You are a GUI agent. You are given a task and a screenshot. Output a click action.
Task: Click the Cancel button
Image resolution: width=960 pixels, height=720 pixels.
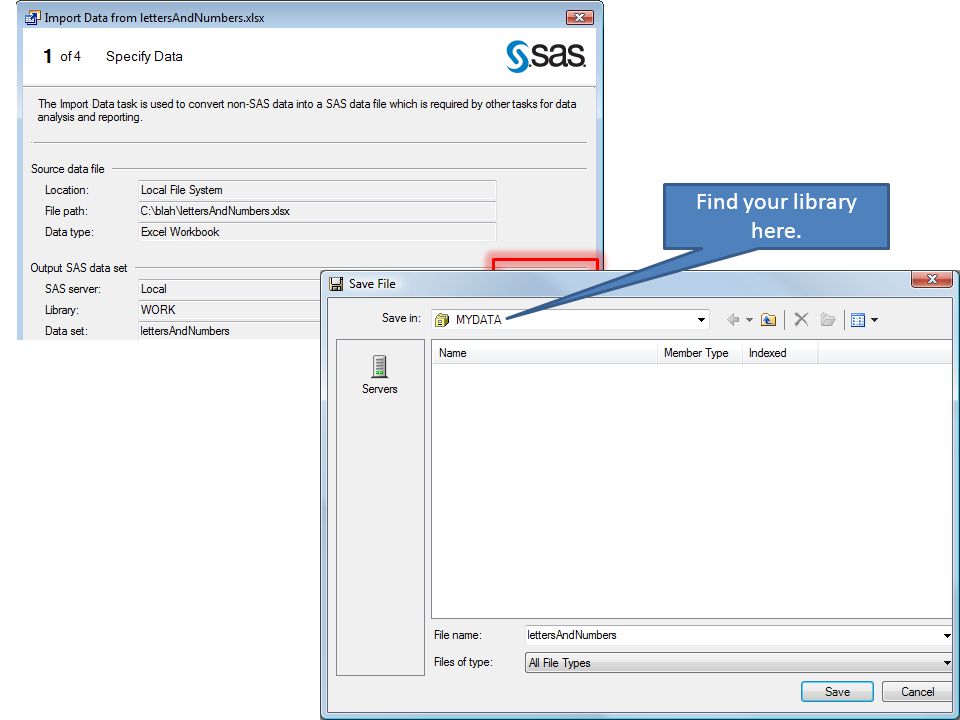(x=918, y=692)
